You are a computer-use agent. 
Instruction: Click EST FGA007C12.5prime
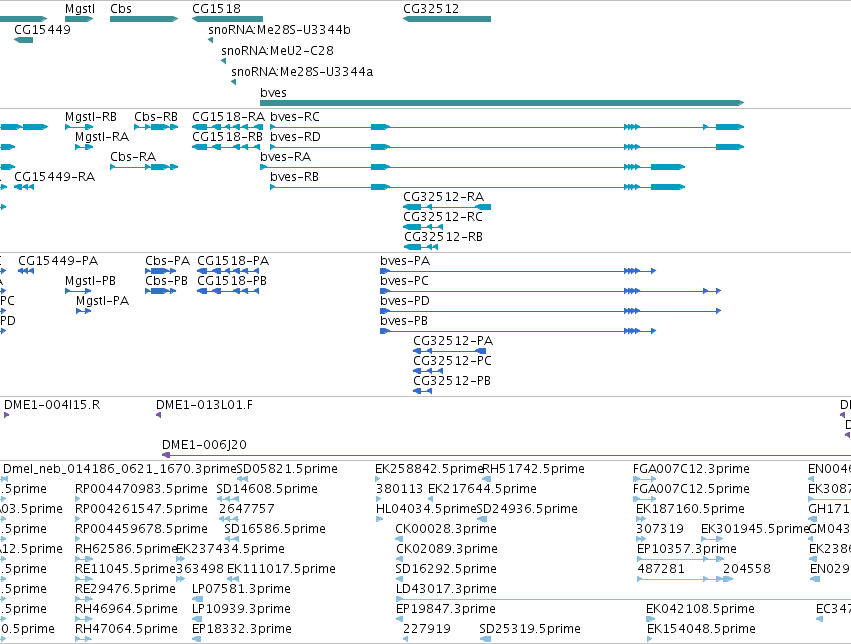tap(645, 499)
